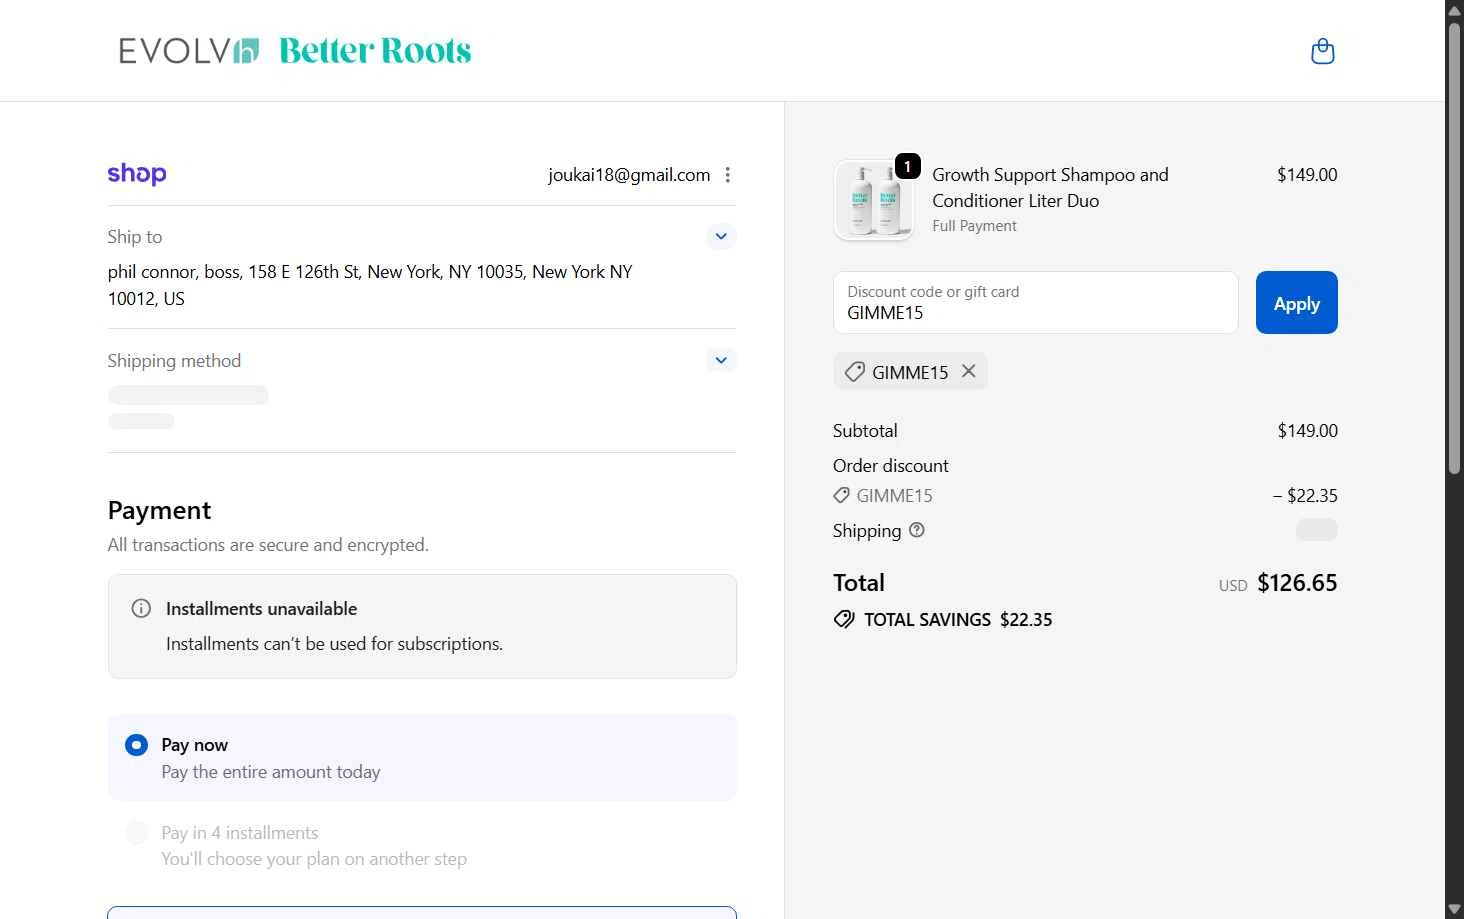Click the email joukai18@gmail.com
This screenshot has height=919, width=1464.
[629, 175]
